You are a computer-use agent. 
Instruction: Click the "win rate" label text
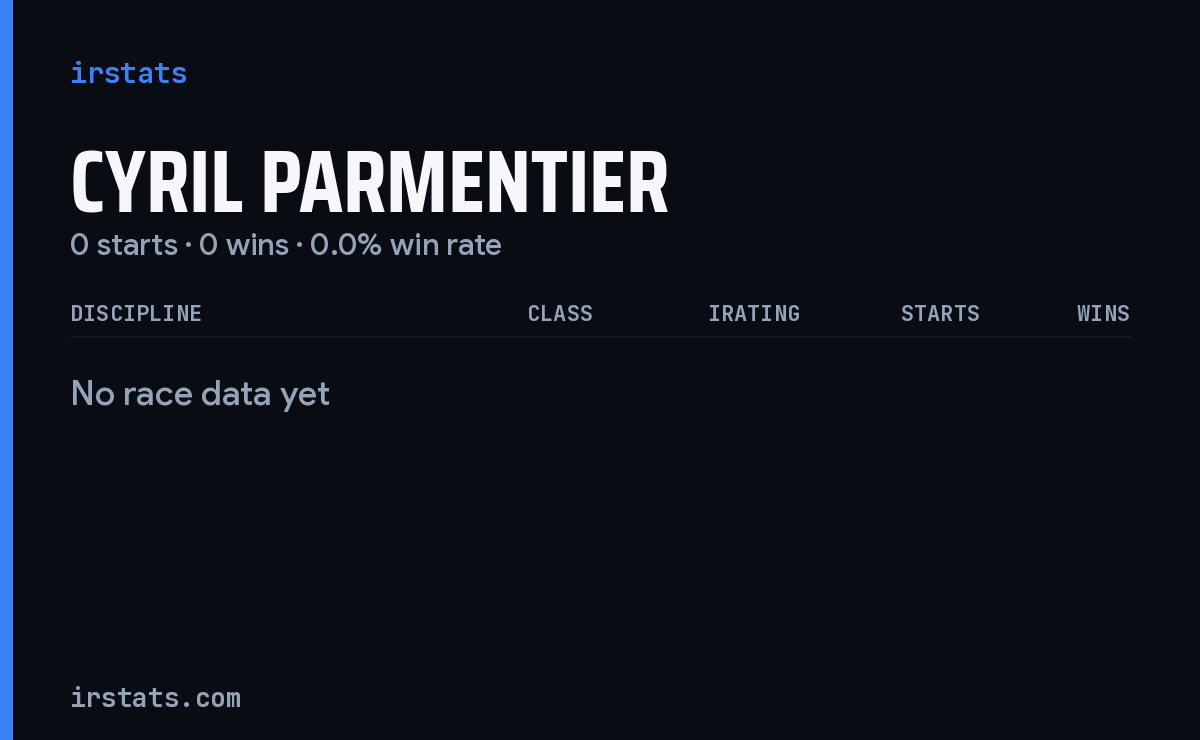[446, 245]
